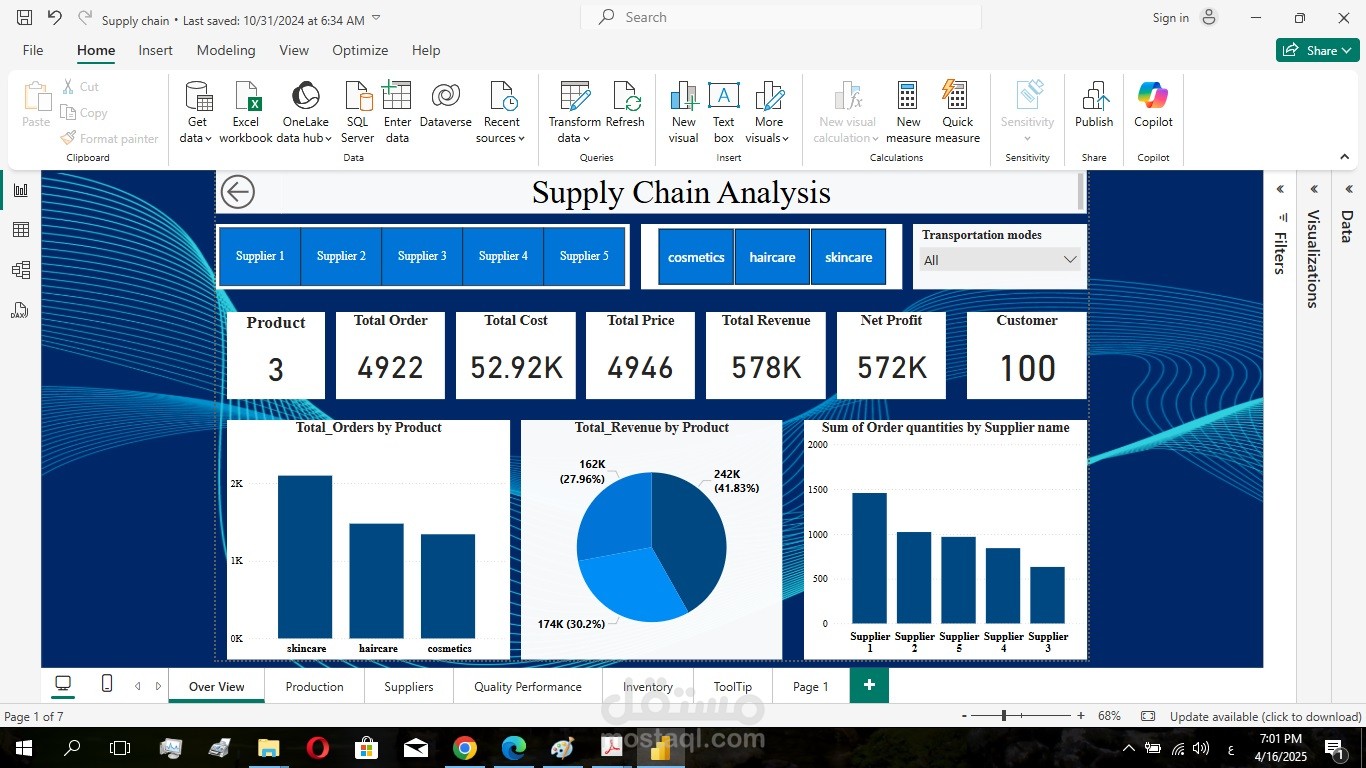Viewport: 1366px width, 768px height.
Task: Switch to Table view in left sidebar
Action: pyautogui.click(x=20, y=230)
